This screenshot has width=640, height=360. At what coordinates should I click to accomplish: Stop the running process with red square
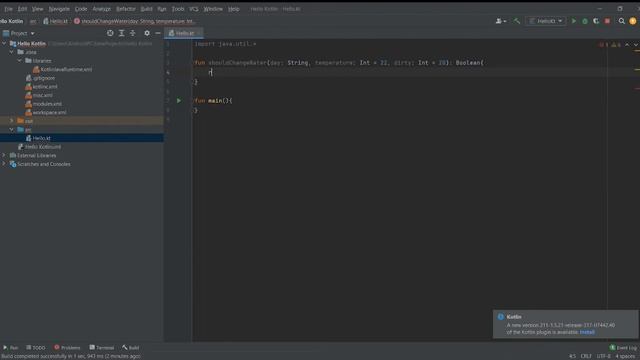coord(607,21)
